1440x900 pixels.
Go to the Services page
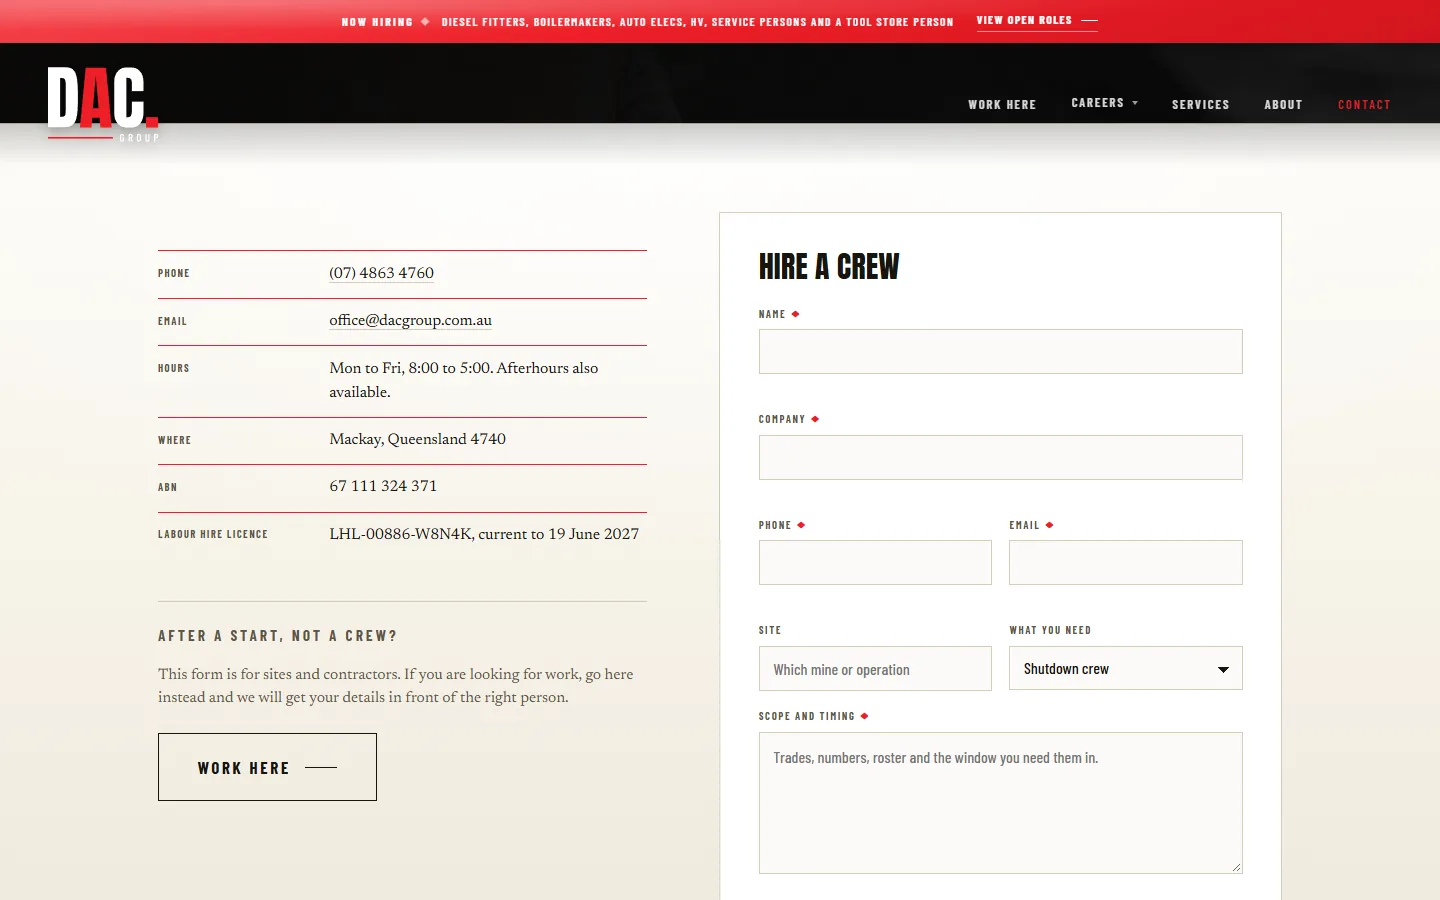[1201, 104]
